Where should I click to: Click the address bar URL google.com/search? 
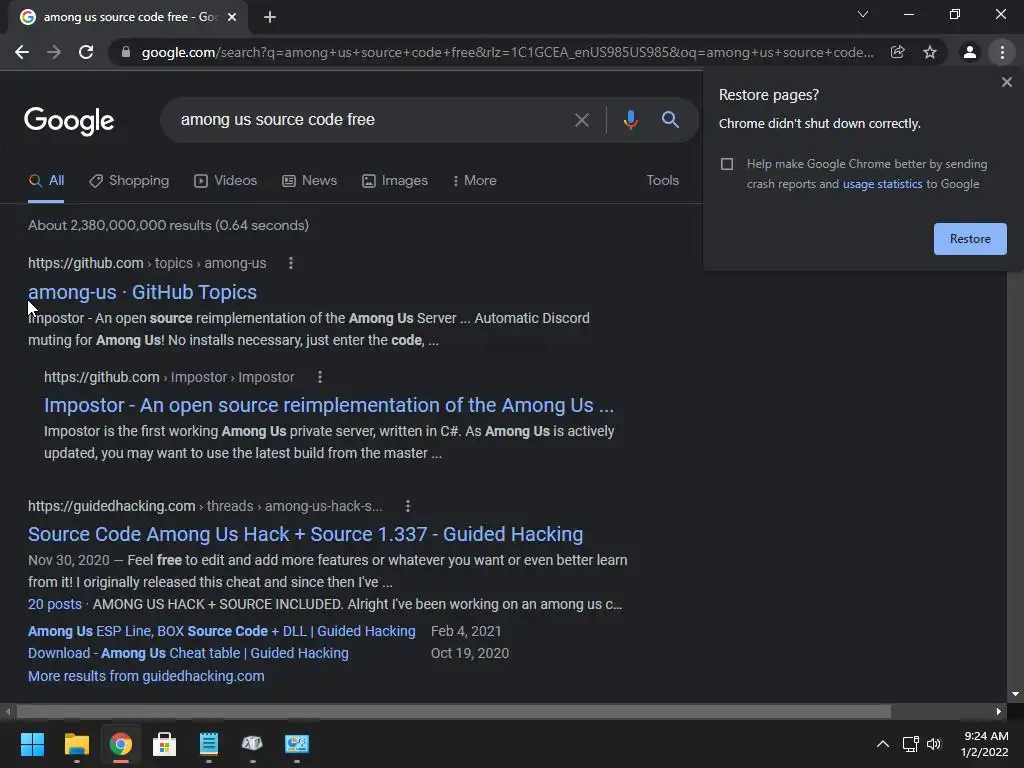pyautogui.click(x=507, y=52)
